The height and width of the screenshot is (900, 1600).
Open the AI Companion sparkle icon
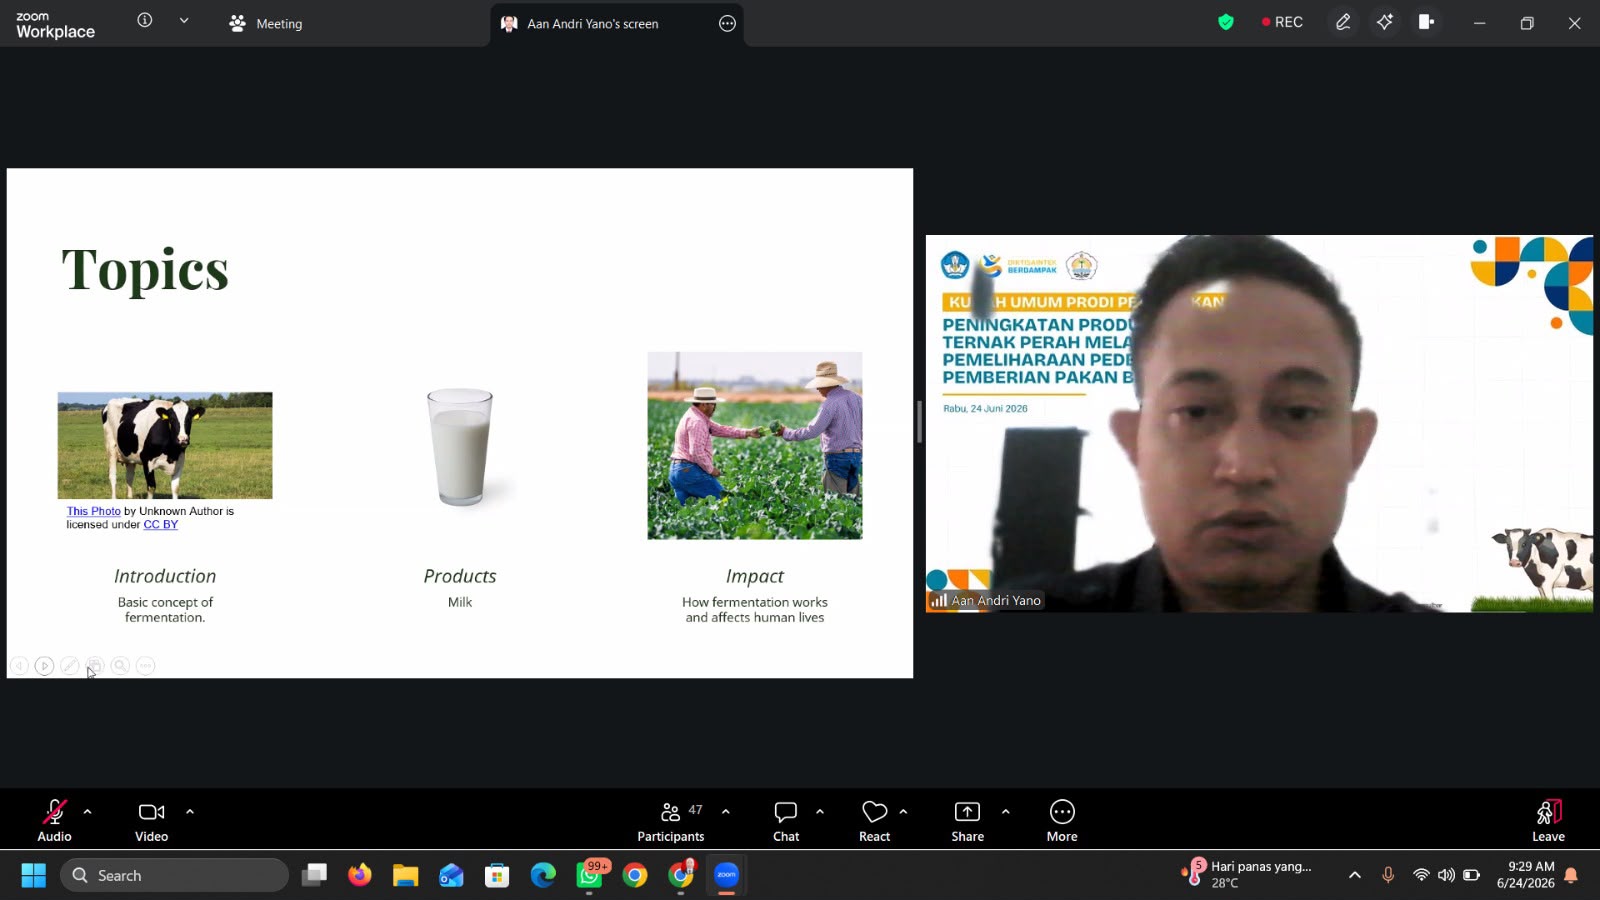point(1385,22)
